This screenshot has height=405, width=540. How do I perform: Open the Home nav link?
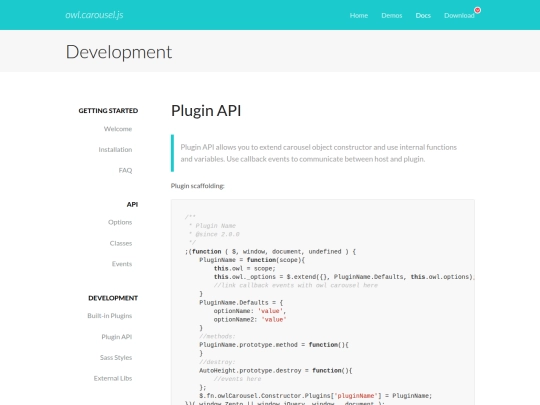(359, 15)
